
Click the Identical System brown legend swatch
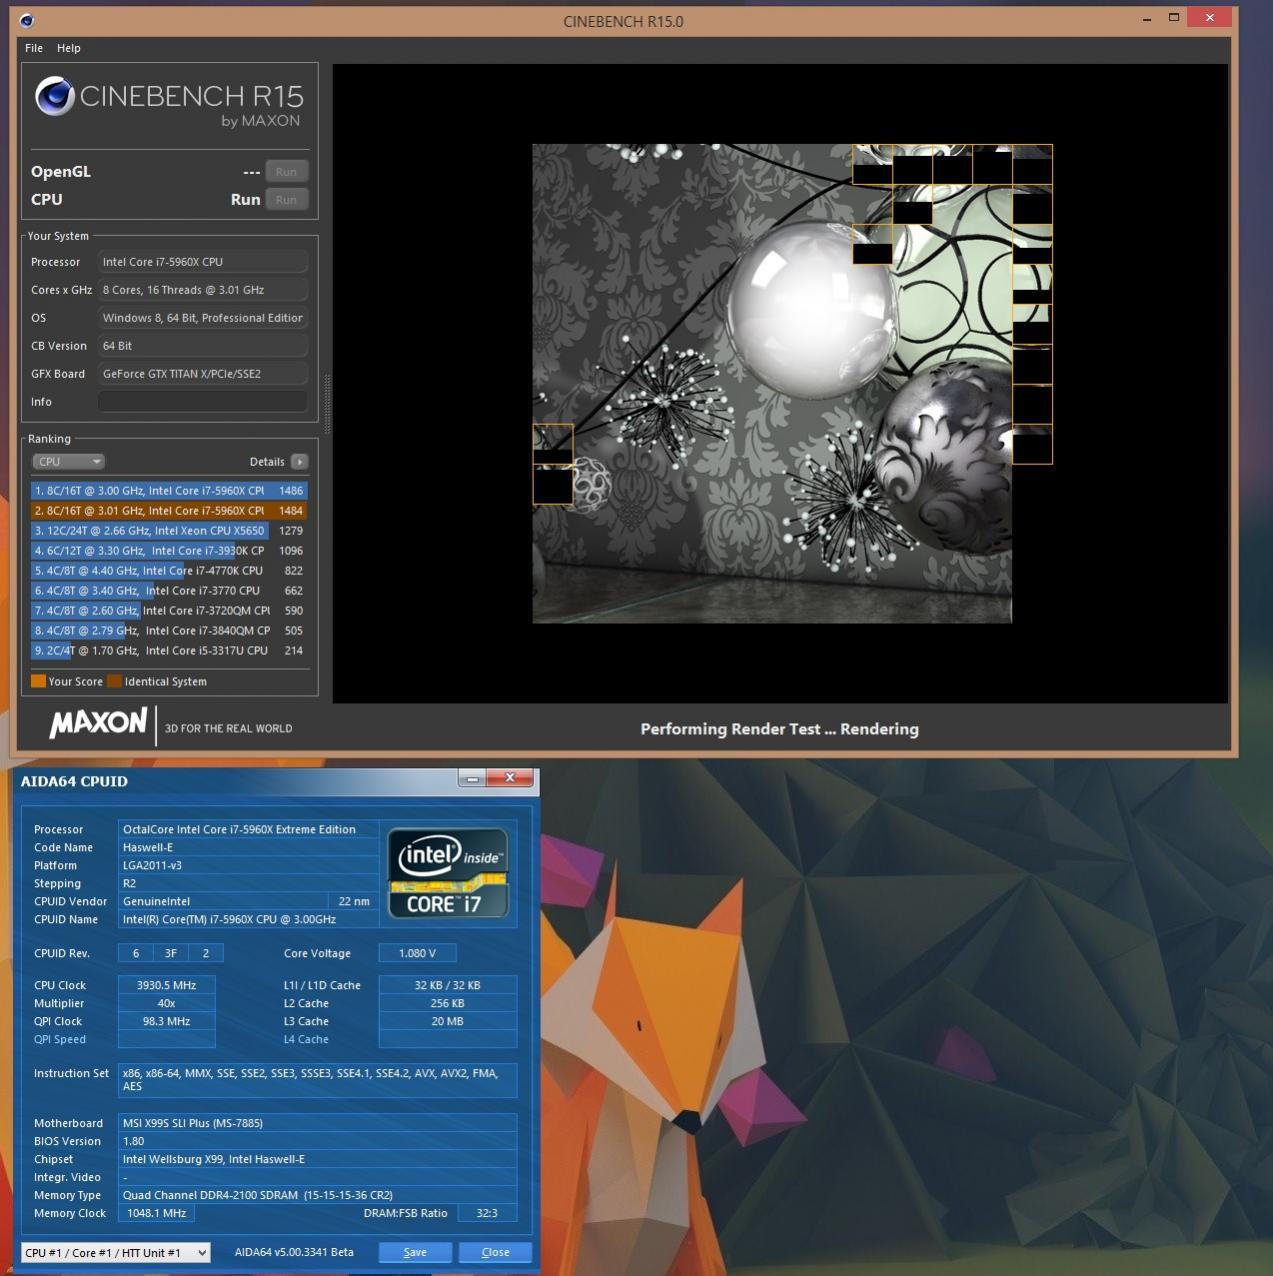point(114,682)
